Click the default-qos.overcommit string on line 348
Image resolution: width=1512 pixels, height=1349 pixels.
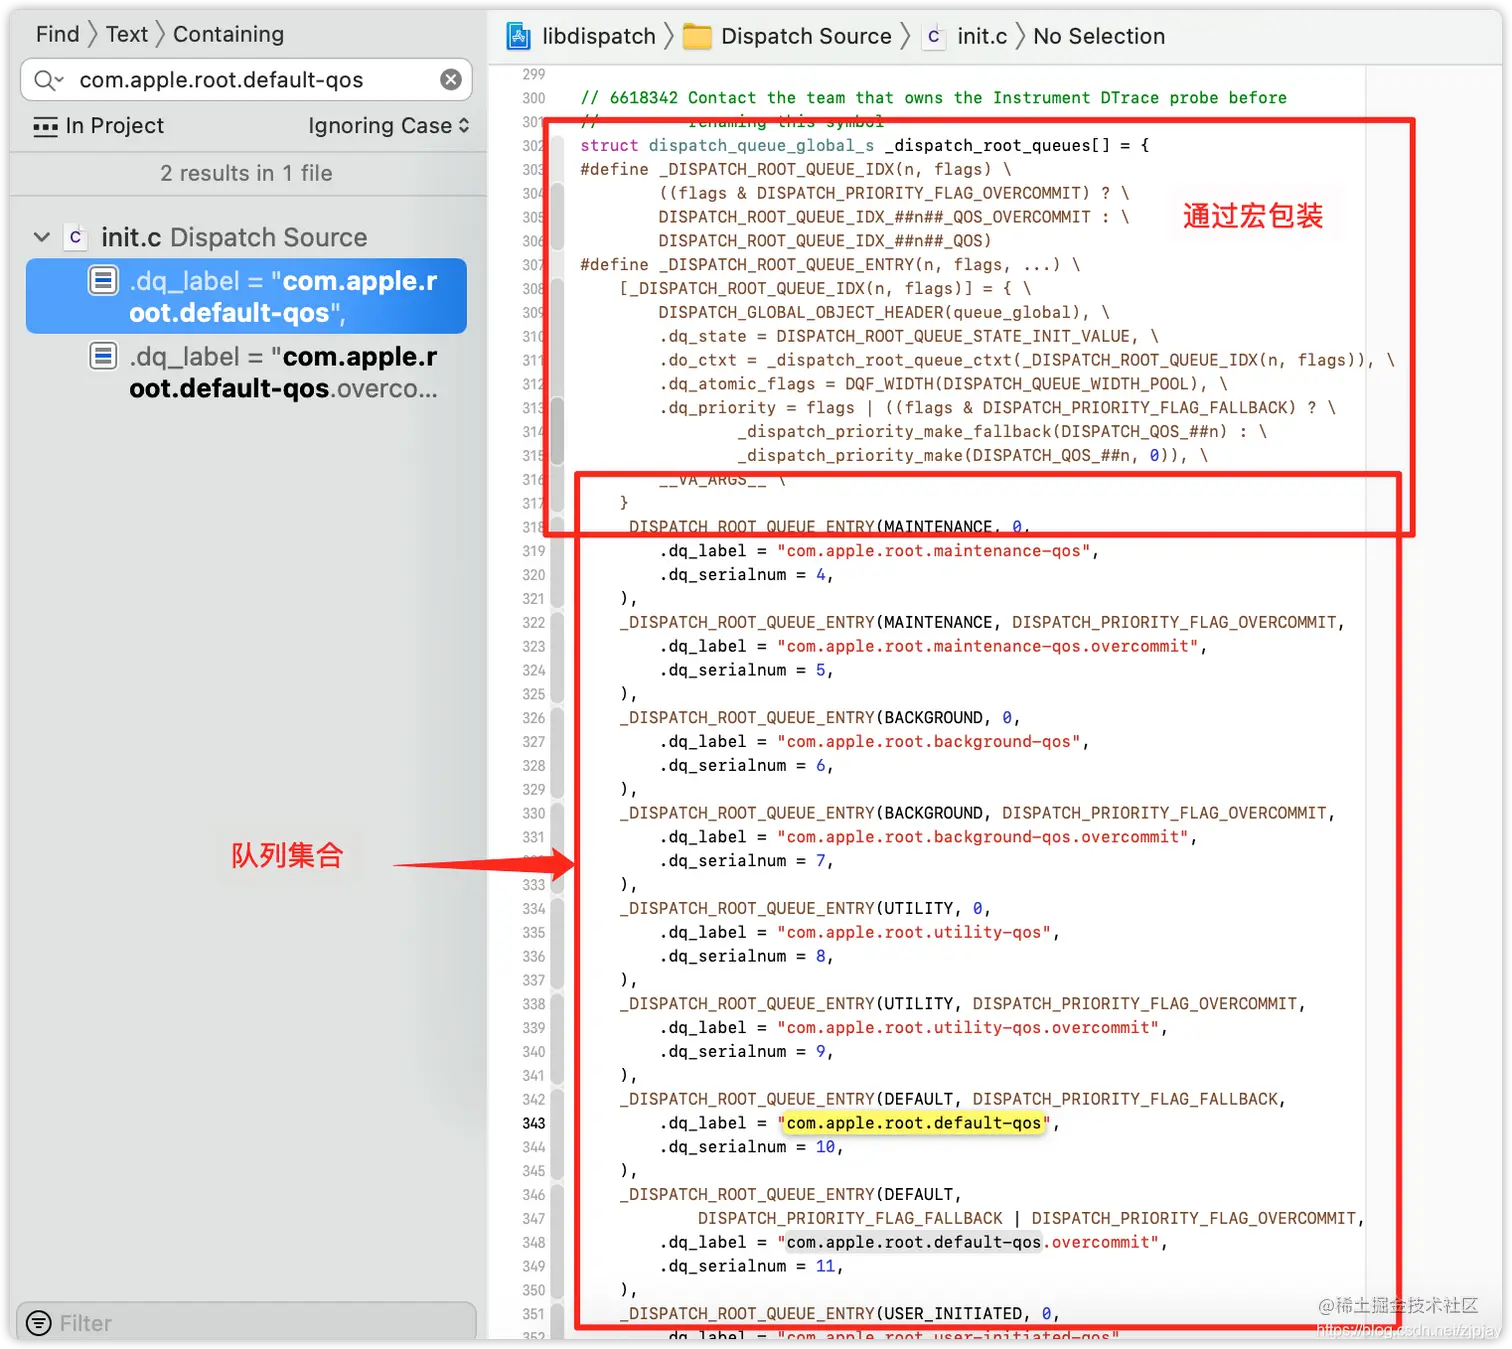pyautogui.click(x=968, y=1242)
